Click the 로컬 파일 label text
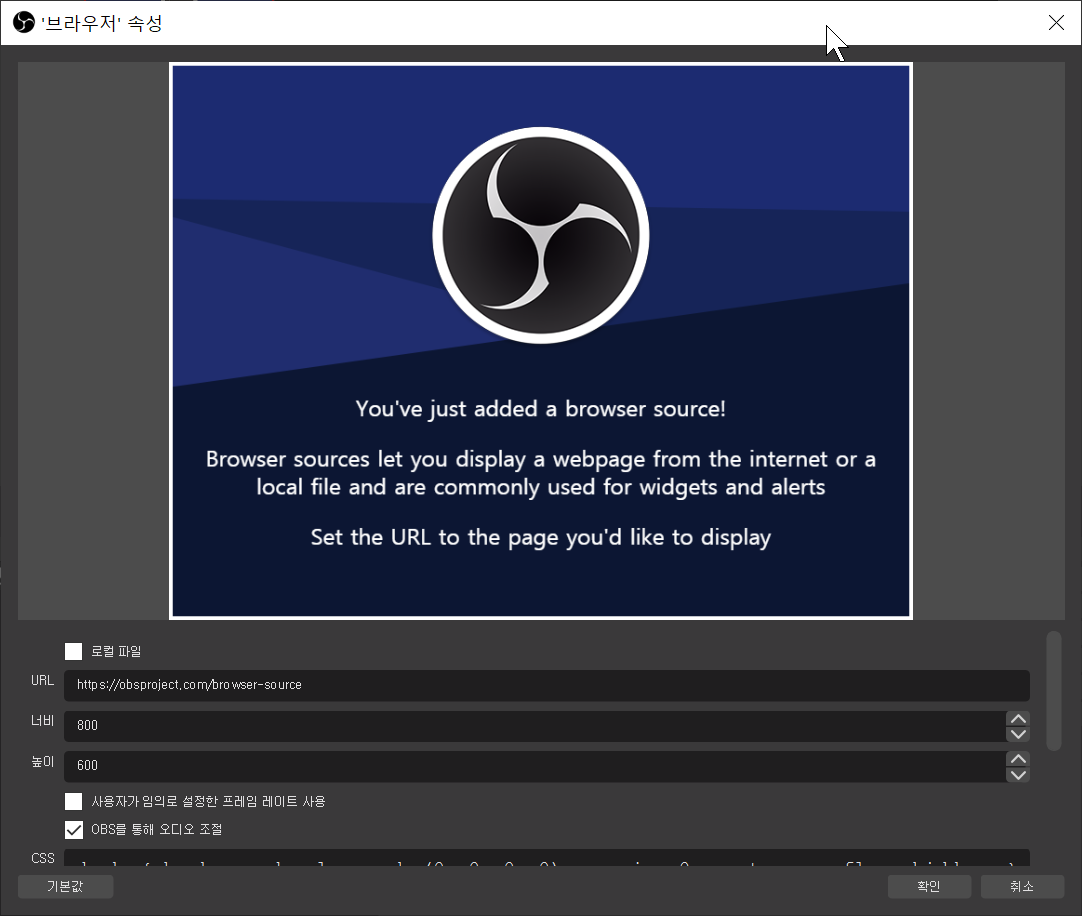 tap(116, 651)
